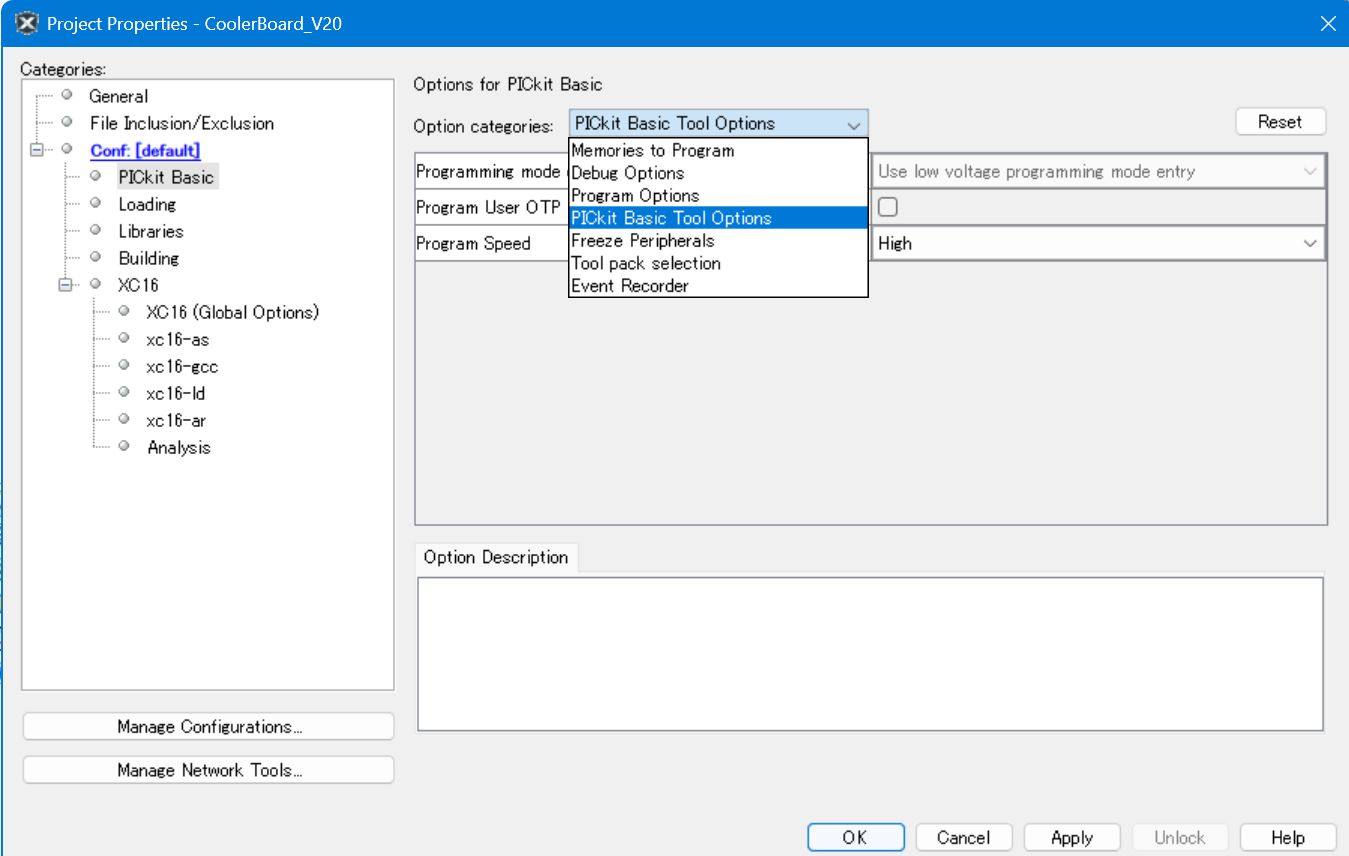The width and height of the screenshot is (1349, 856).
Task: Select xc16-as node
Action: 177,339
